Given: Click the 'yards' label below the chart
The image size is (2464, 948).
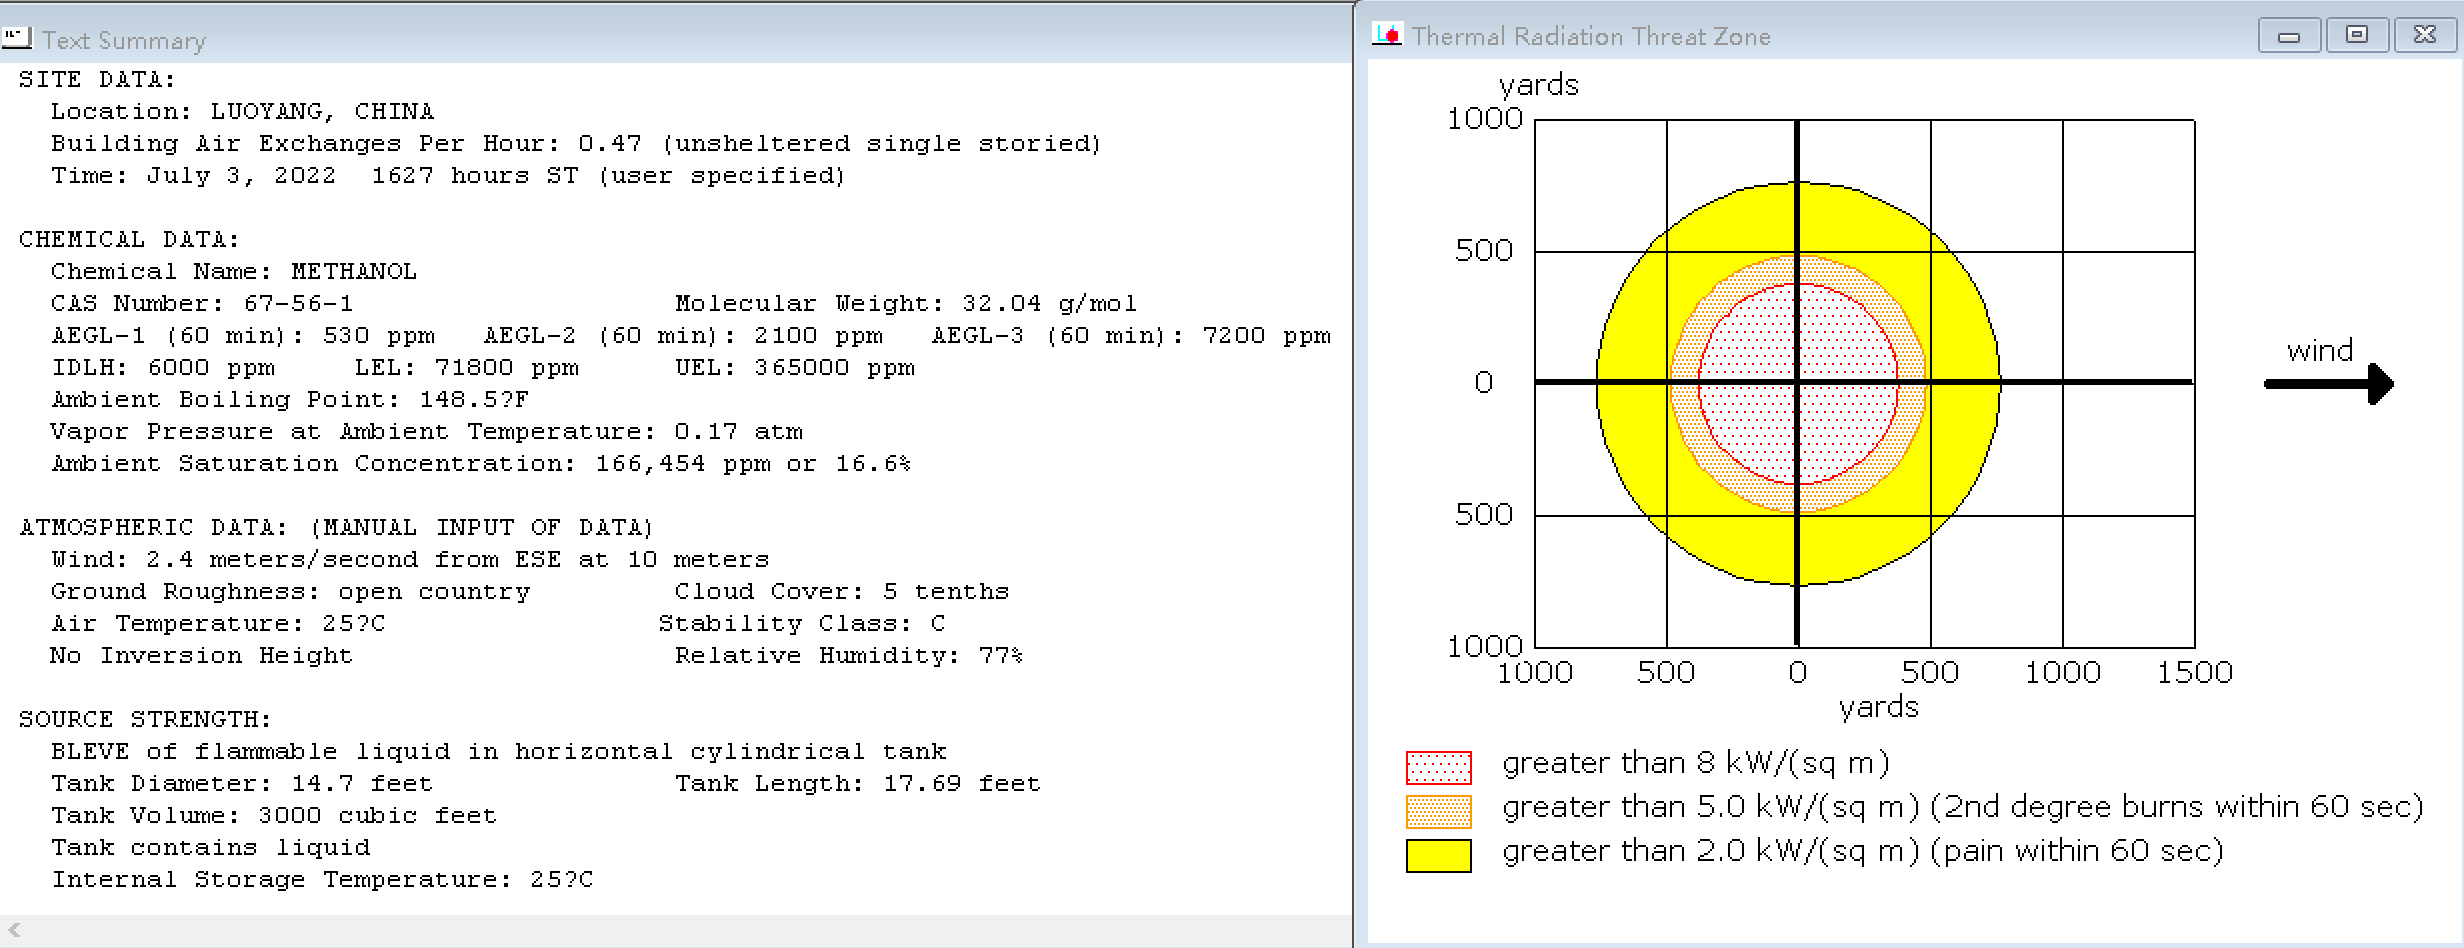Looking at the screenshot, I should (1879, 707).
